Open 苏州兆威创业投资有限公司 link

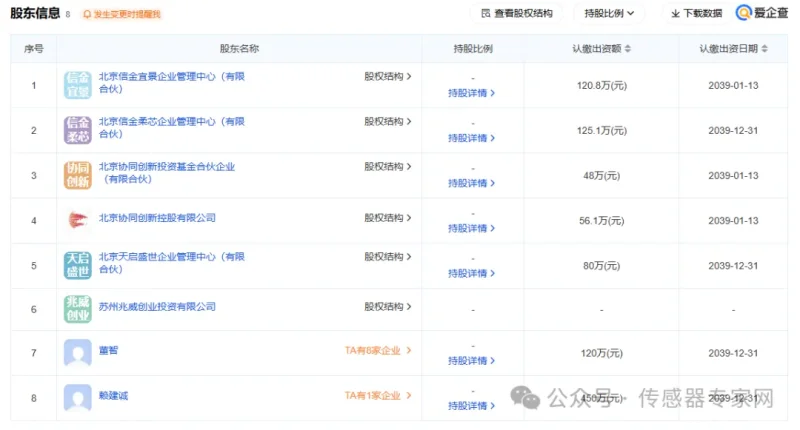click(157, 307)
